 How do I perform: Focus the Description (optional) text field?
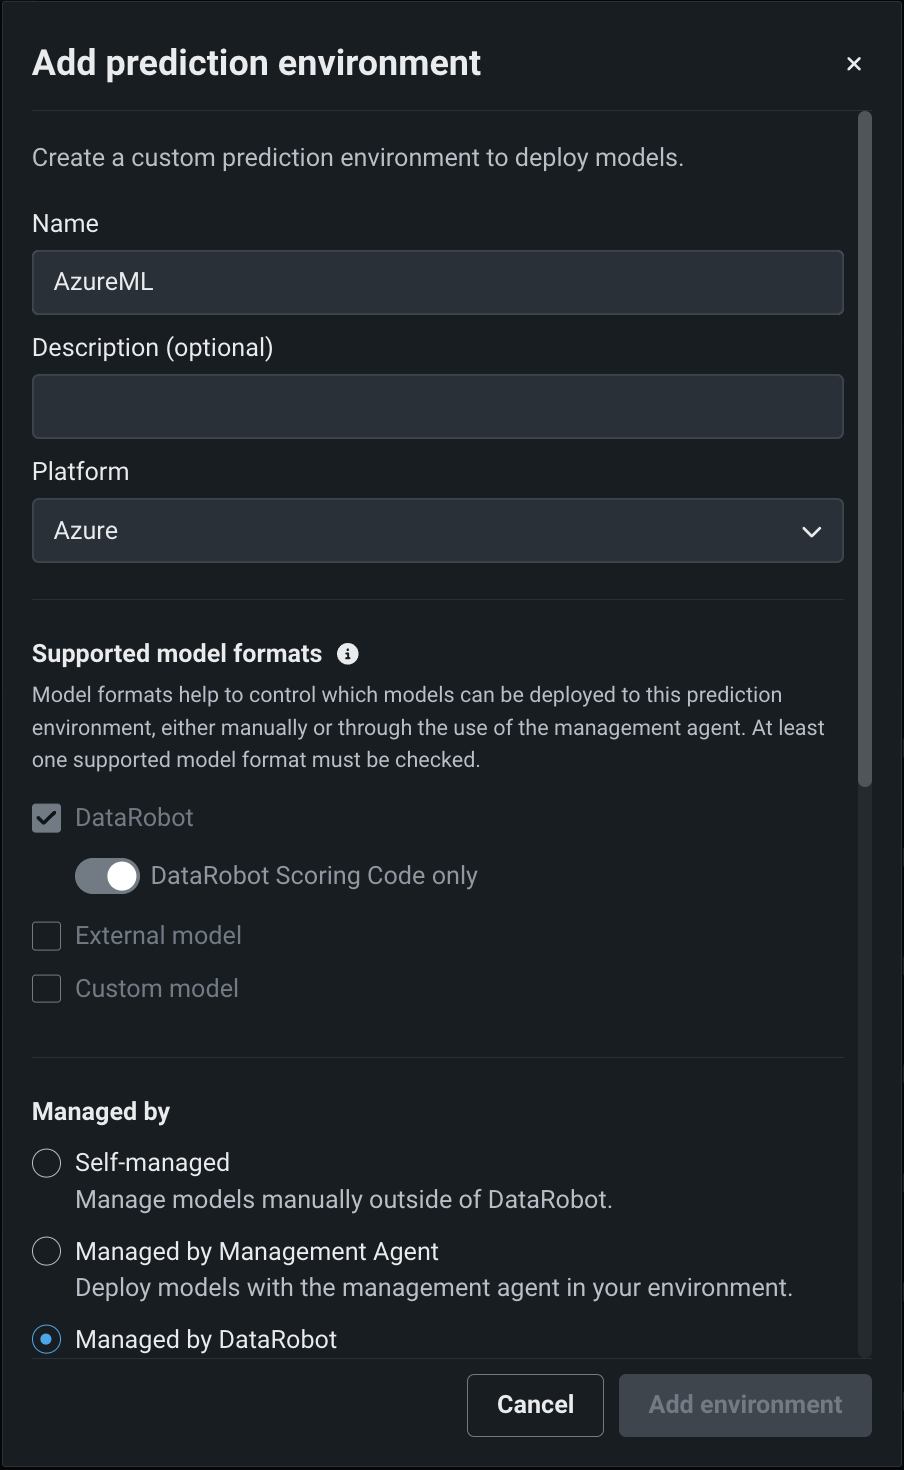[x=437, y=407]
